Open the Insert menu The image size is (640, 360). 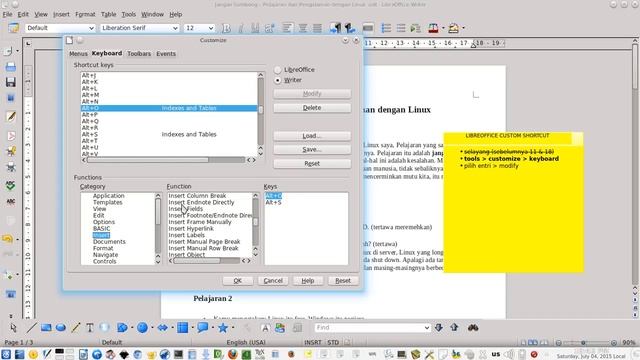point(61,14)
